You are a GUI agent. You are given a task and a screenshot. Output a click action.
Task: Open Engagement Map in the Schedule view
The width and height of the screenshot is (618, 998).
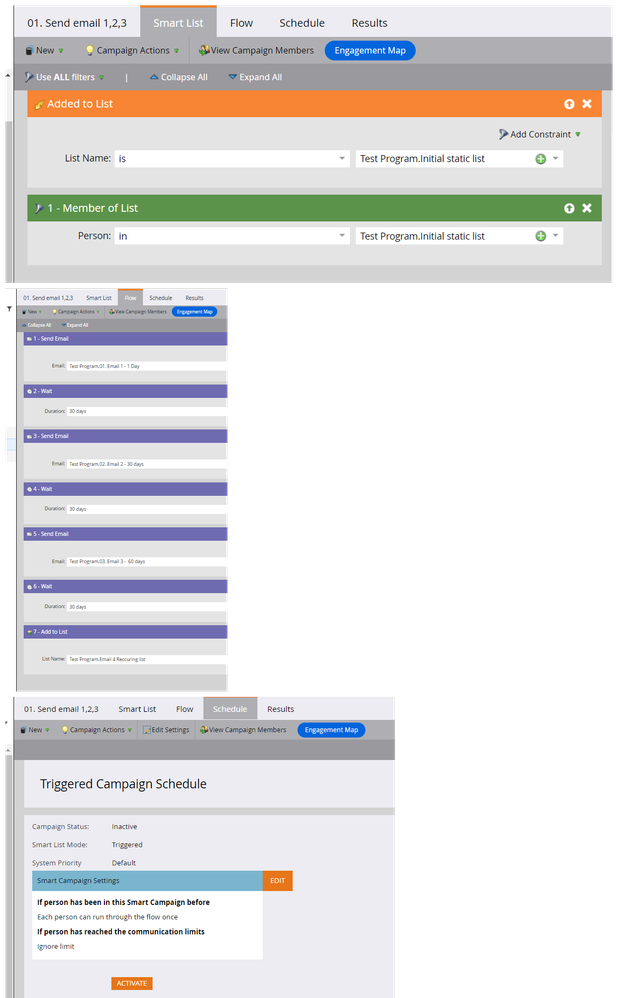coord(331,730)
